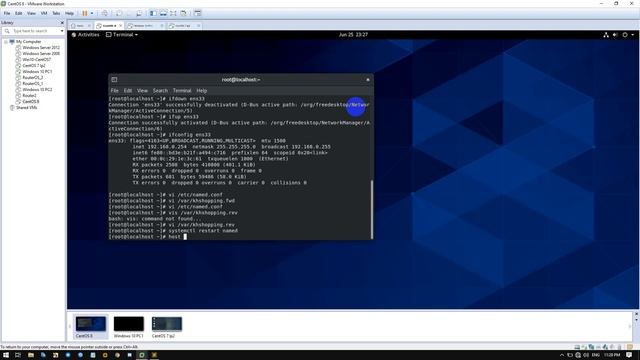Open VMware Help menu

click(69, 13)
